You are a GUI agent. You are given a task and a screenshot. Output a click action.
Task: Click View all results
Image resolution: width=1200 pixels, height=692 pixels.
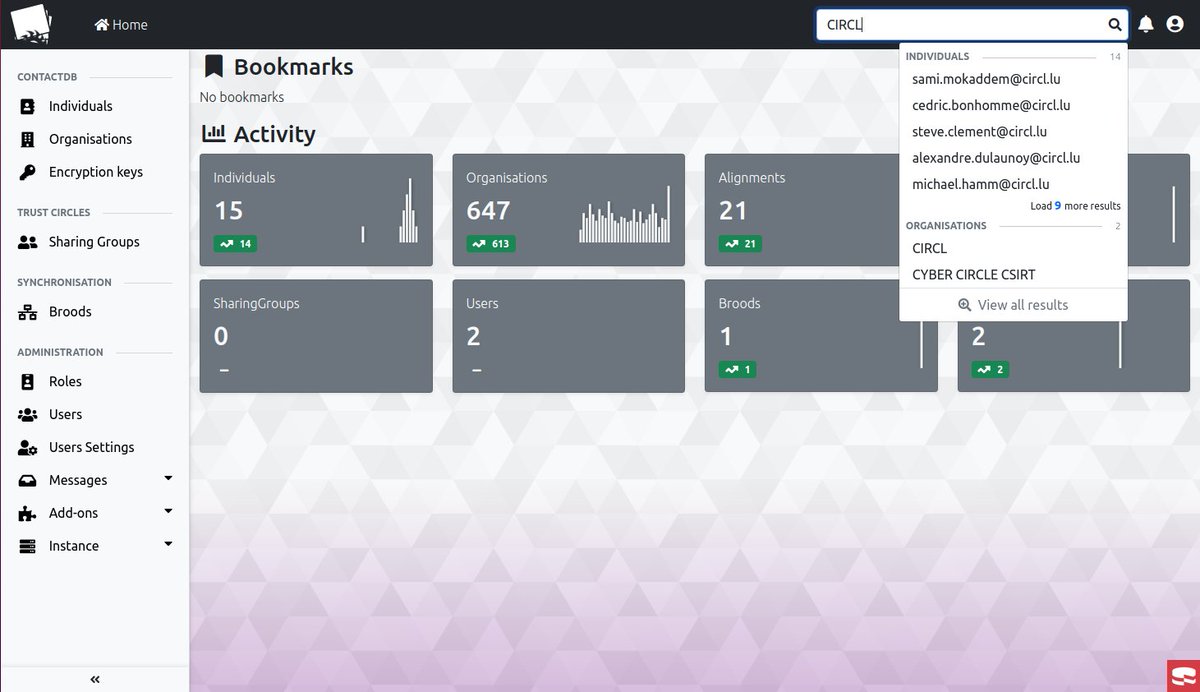point(1013,305)
